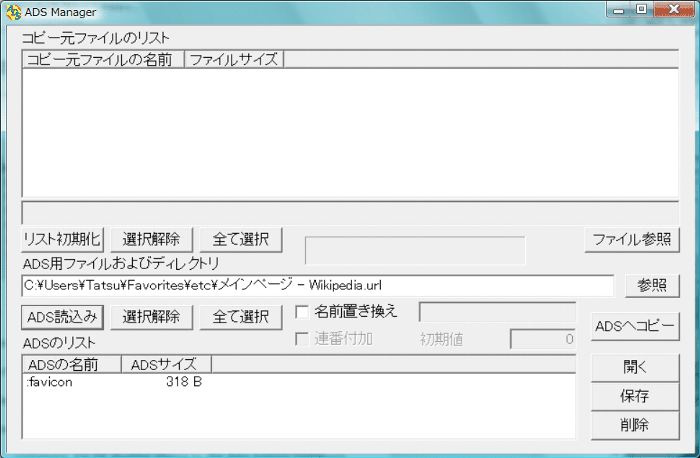Maximize the ADS Manager window
Viewport: 700px width, 458px height.
click(x=642, y=10)
